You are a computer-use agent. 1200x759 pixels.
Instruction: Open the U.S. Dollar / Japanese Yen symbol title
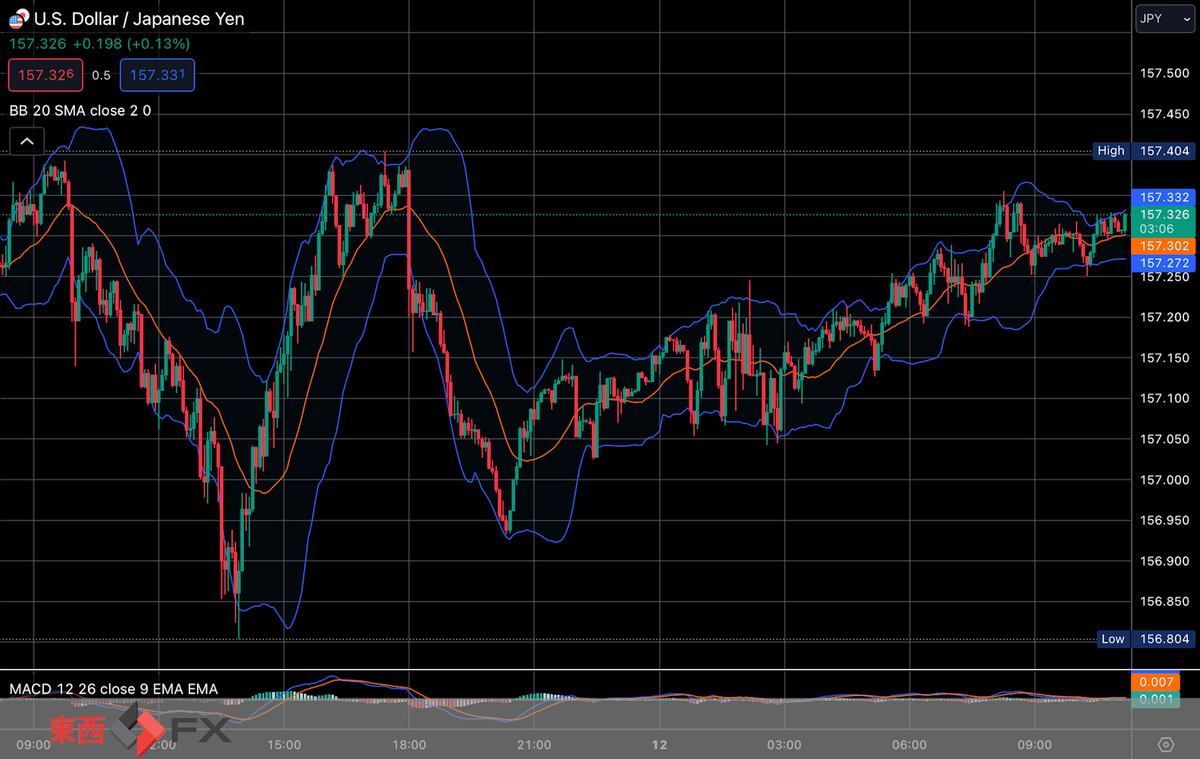point(139,19)
